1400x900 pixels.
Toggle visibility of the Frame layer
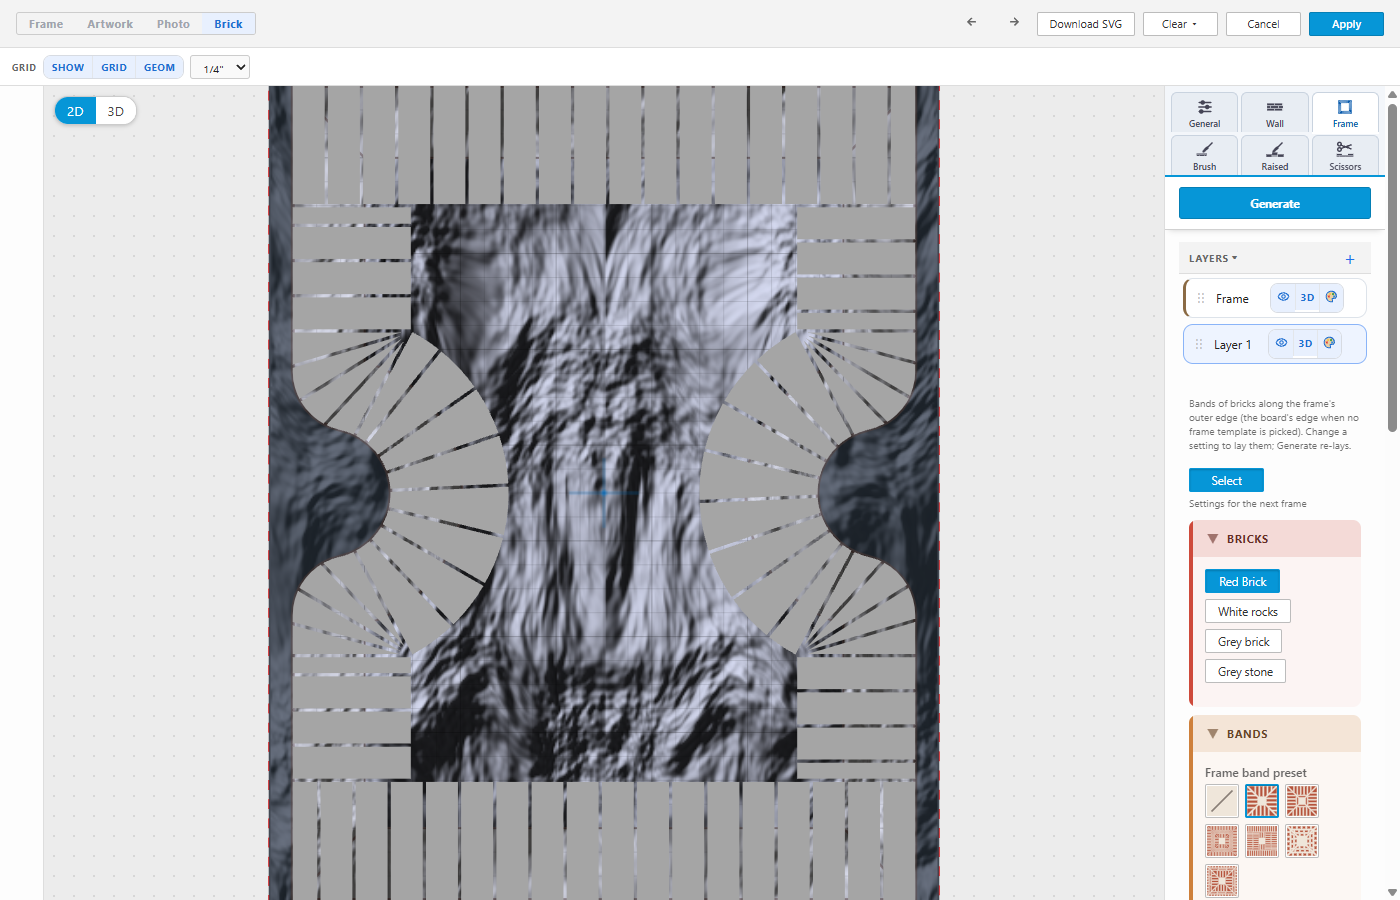(x=1283, y=297)
